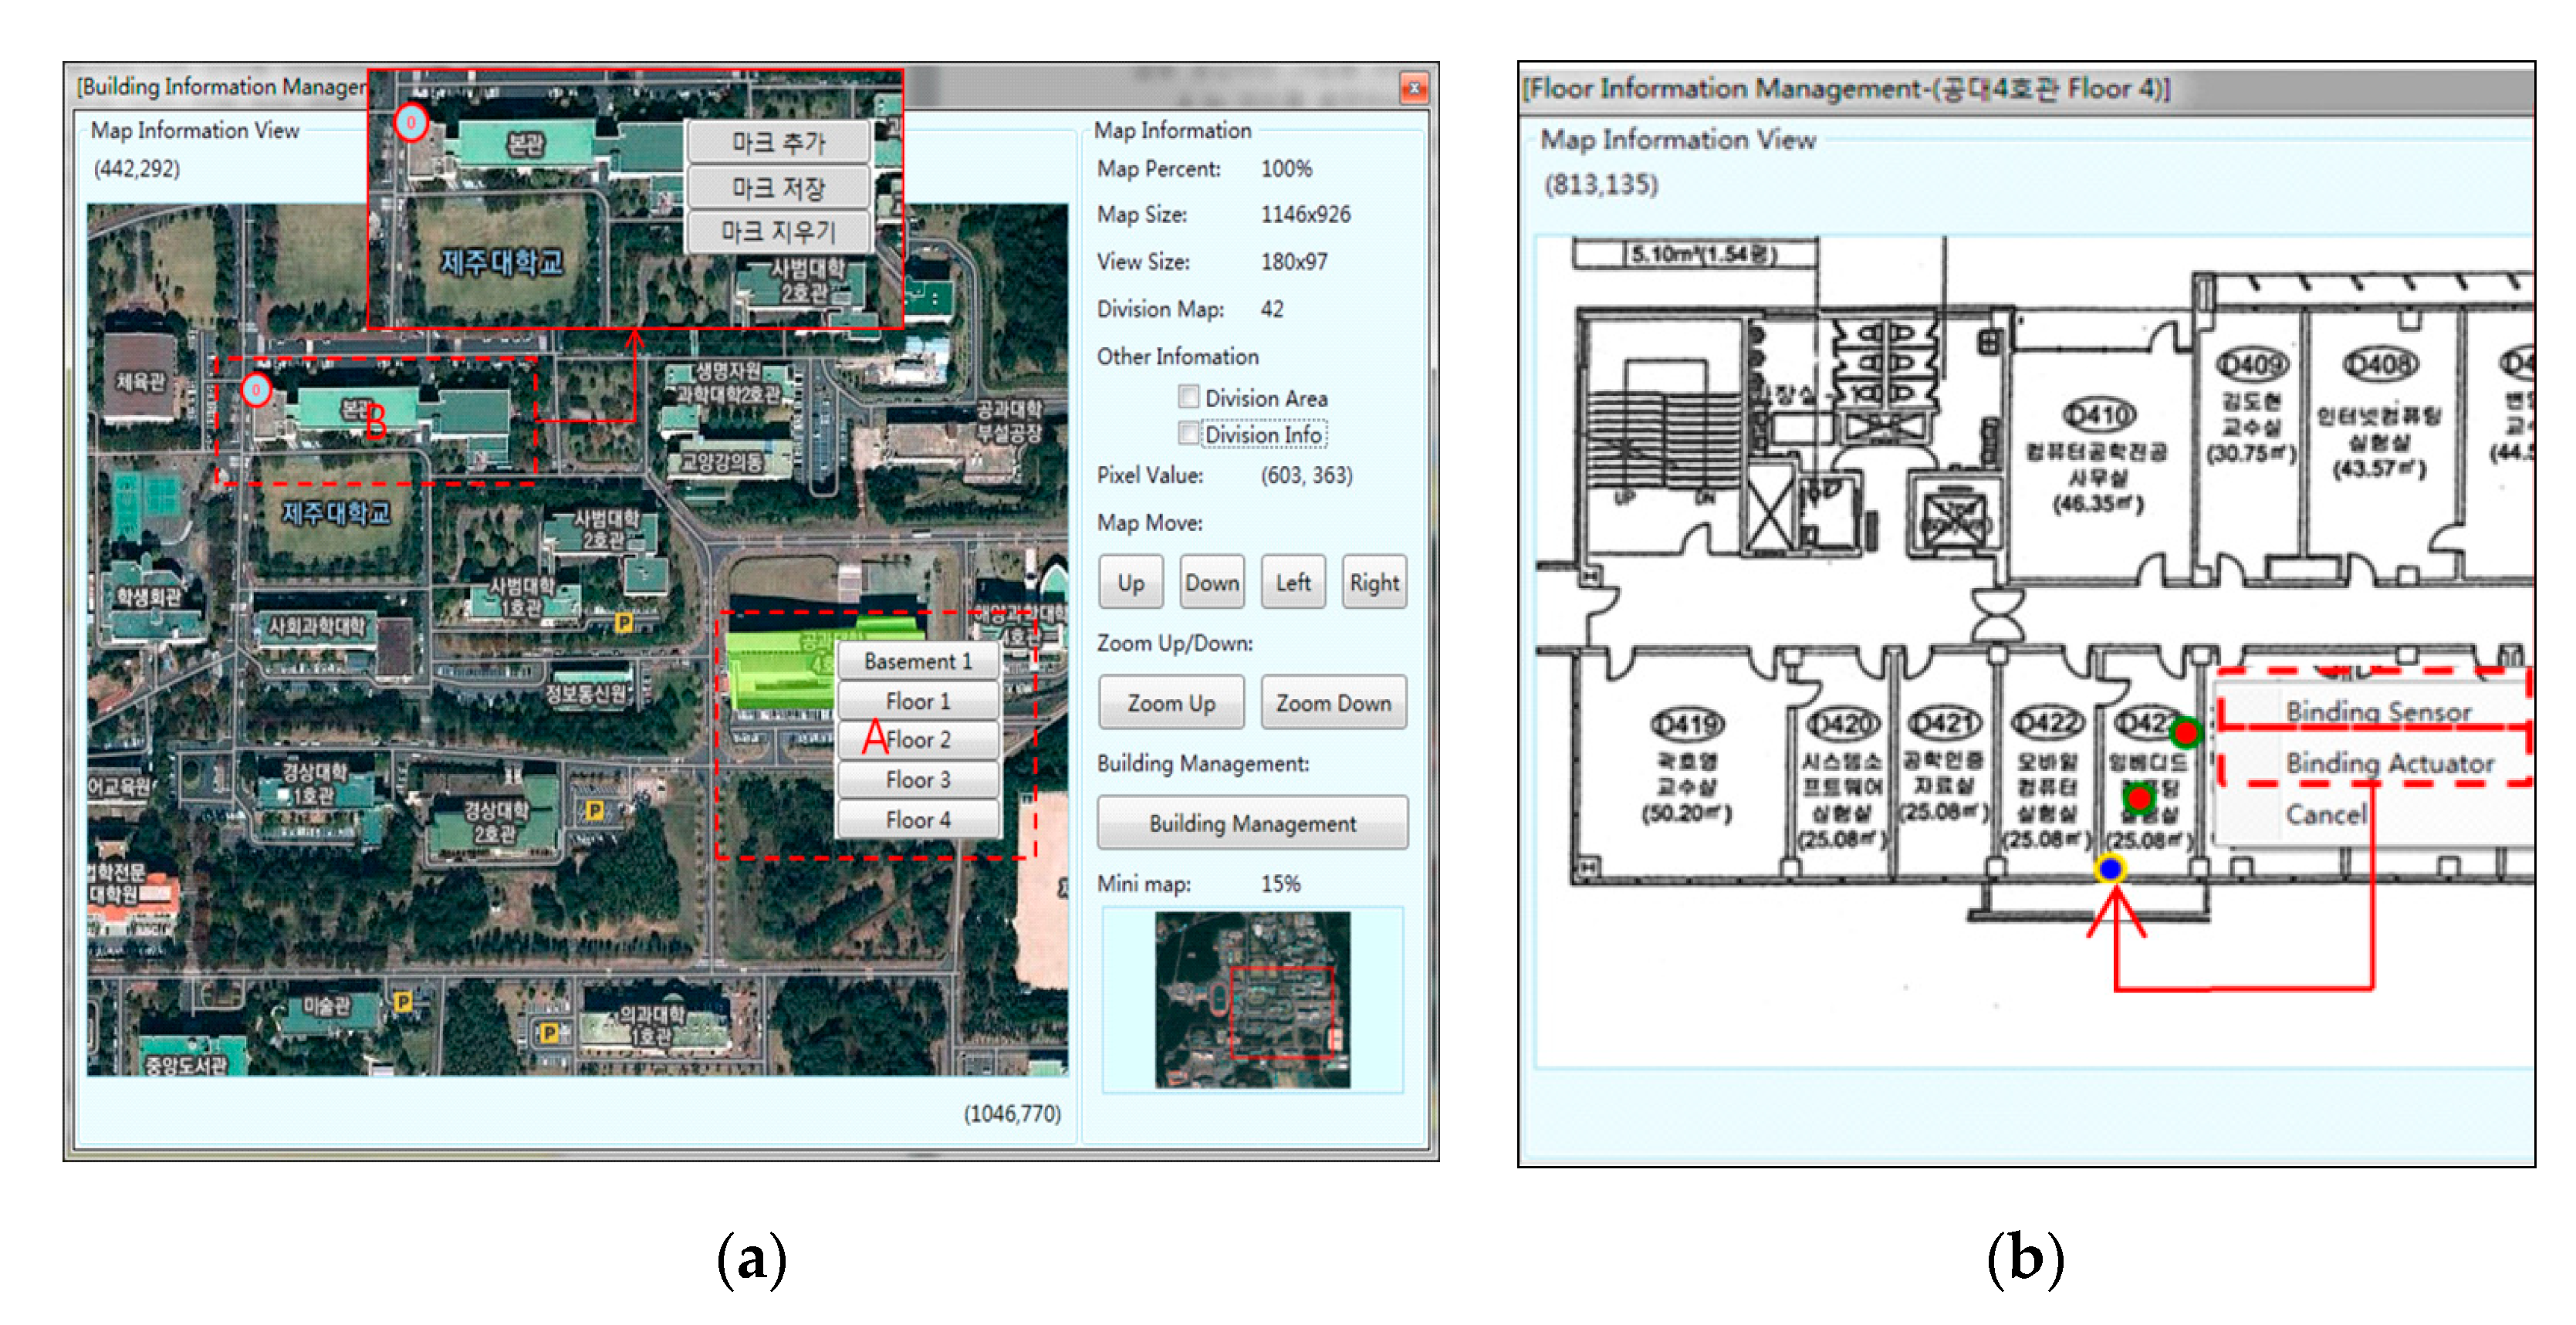Screen dimensions: 2576x1325
Task: Choose Basement 1 in the floor list
Action: (917, 661)
